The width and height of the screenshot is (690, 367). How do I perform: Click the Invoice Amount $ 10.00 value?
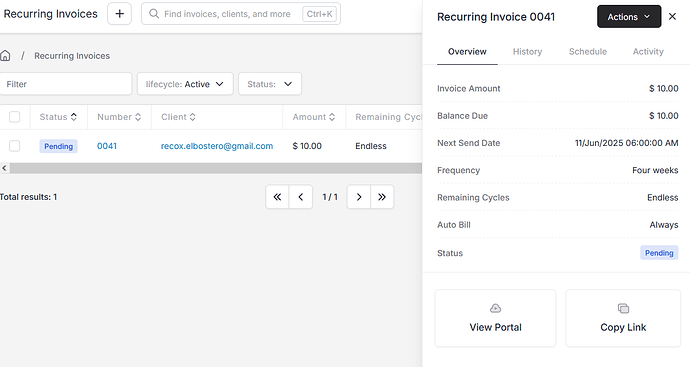tap(663, 88)
